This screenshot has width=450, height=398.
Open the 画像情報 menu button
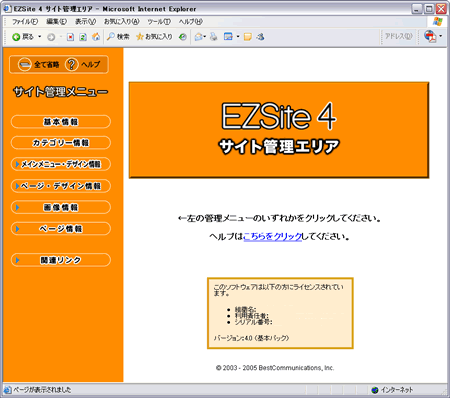pyautogui.click(x=61, y=207)
